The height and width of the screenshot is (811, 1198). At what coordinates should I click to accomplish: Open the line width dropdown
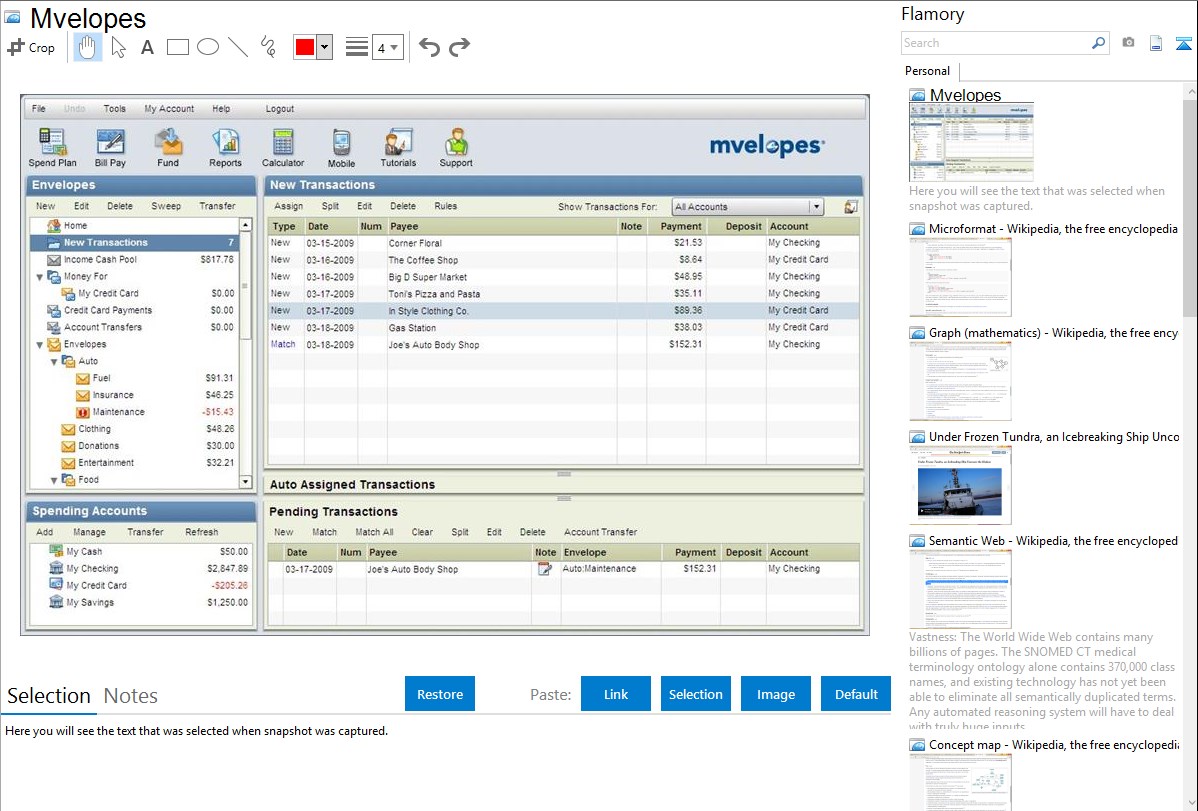coord(387,47)
